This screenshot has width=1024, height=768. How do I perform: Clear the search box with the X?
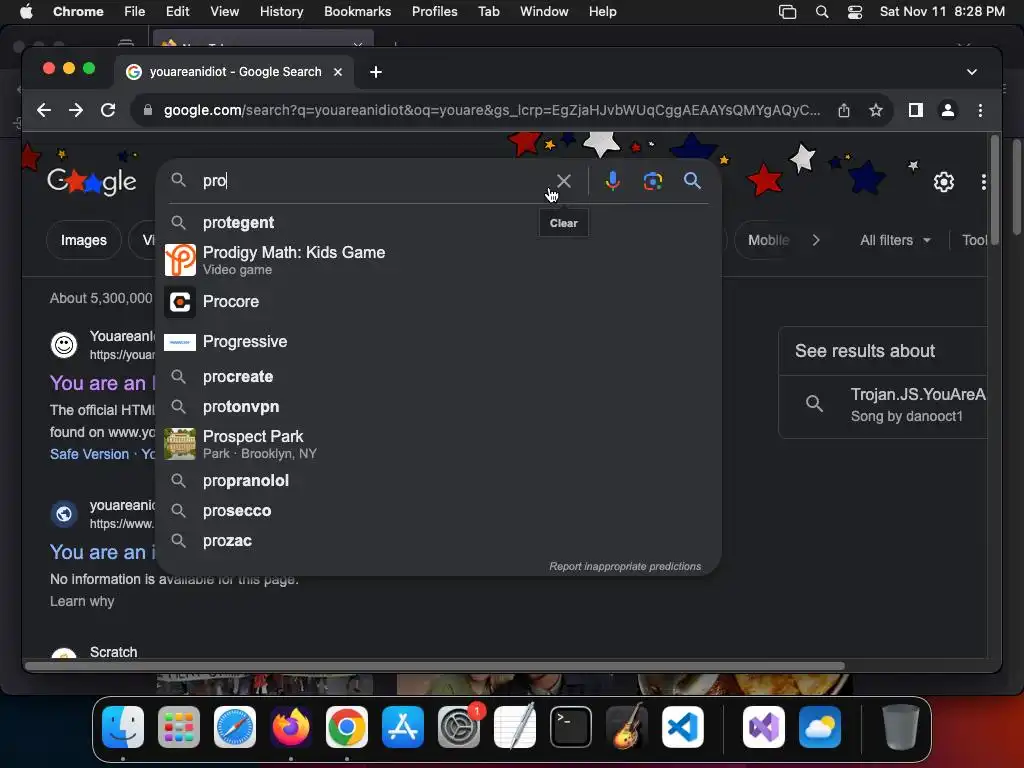point(564,181)
